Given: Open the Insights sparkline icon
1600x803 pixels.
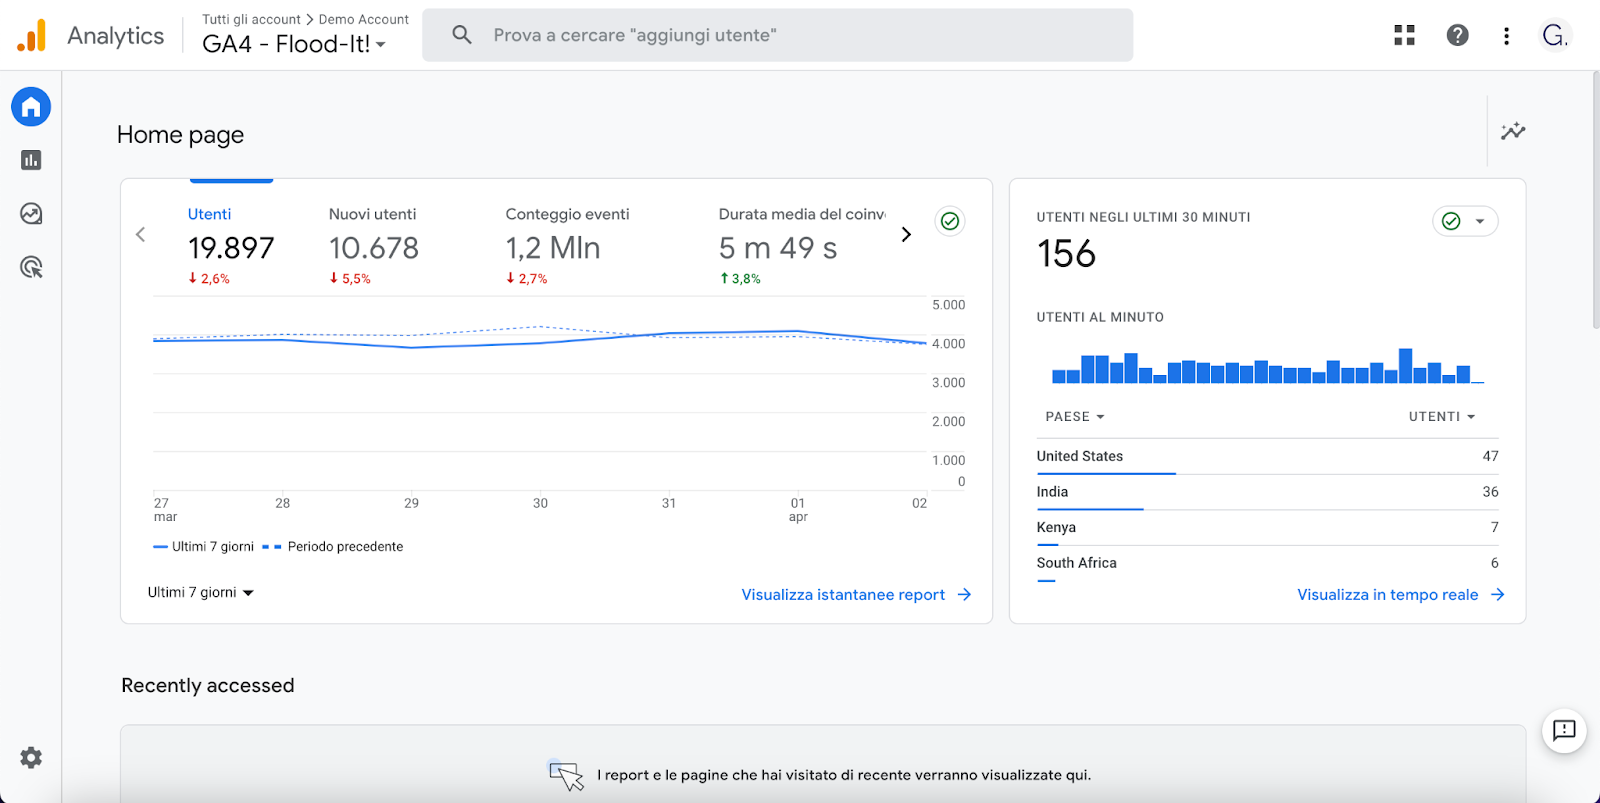Looking at the screenshot, I should (1513, 131).
